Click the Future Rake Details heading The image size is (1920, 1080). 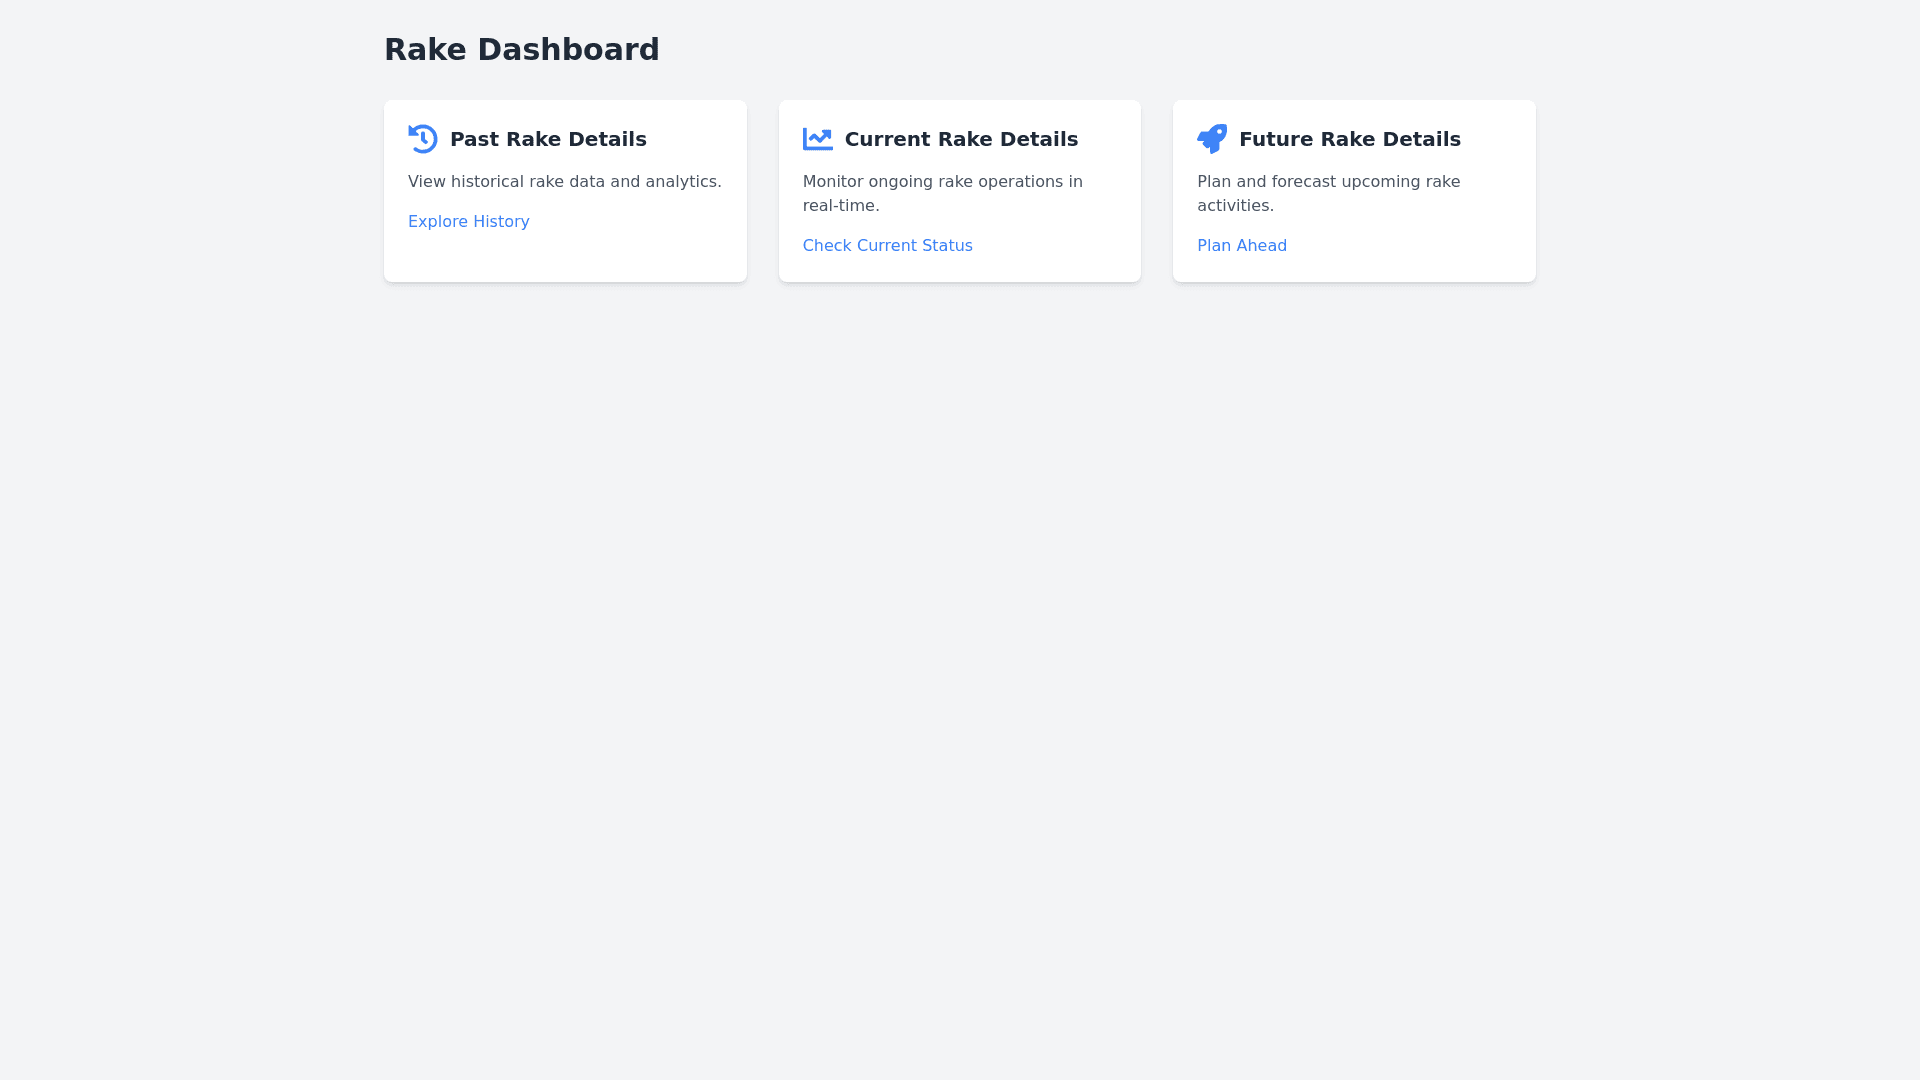1349,139
